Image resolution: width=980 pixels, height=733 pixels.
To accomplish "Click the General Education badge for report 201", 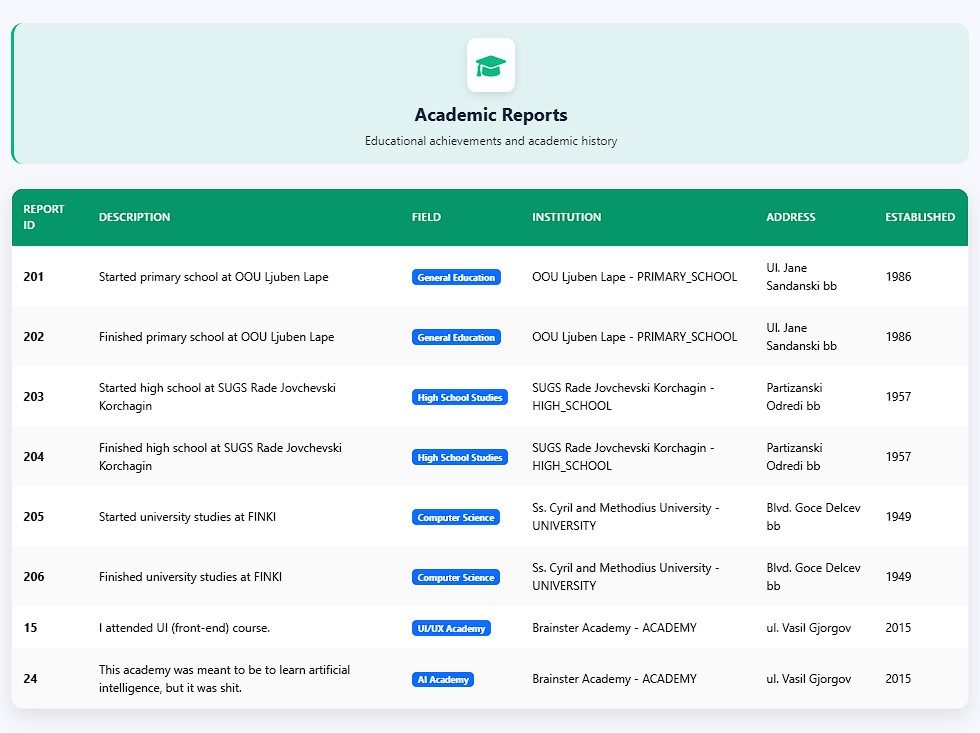I will click(456, 277).
